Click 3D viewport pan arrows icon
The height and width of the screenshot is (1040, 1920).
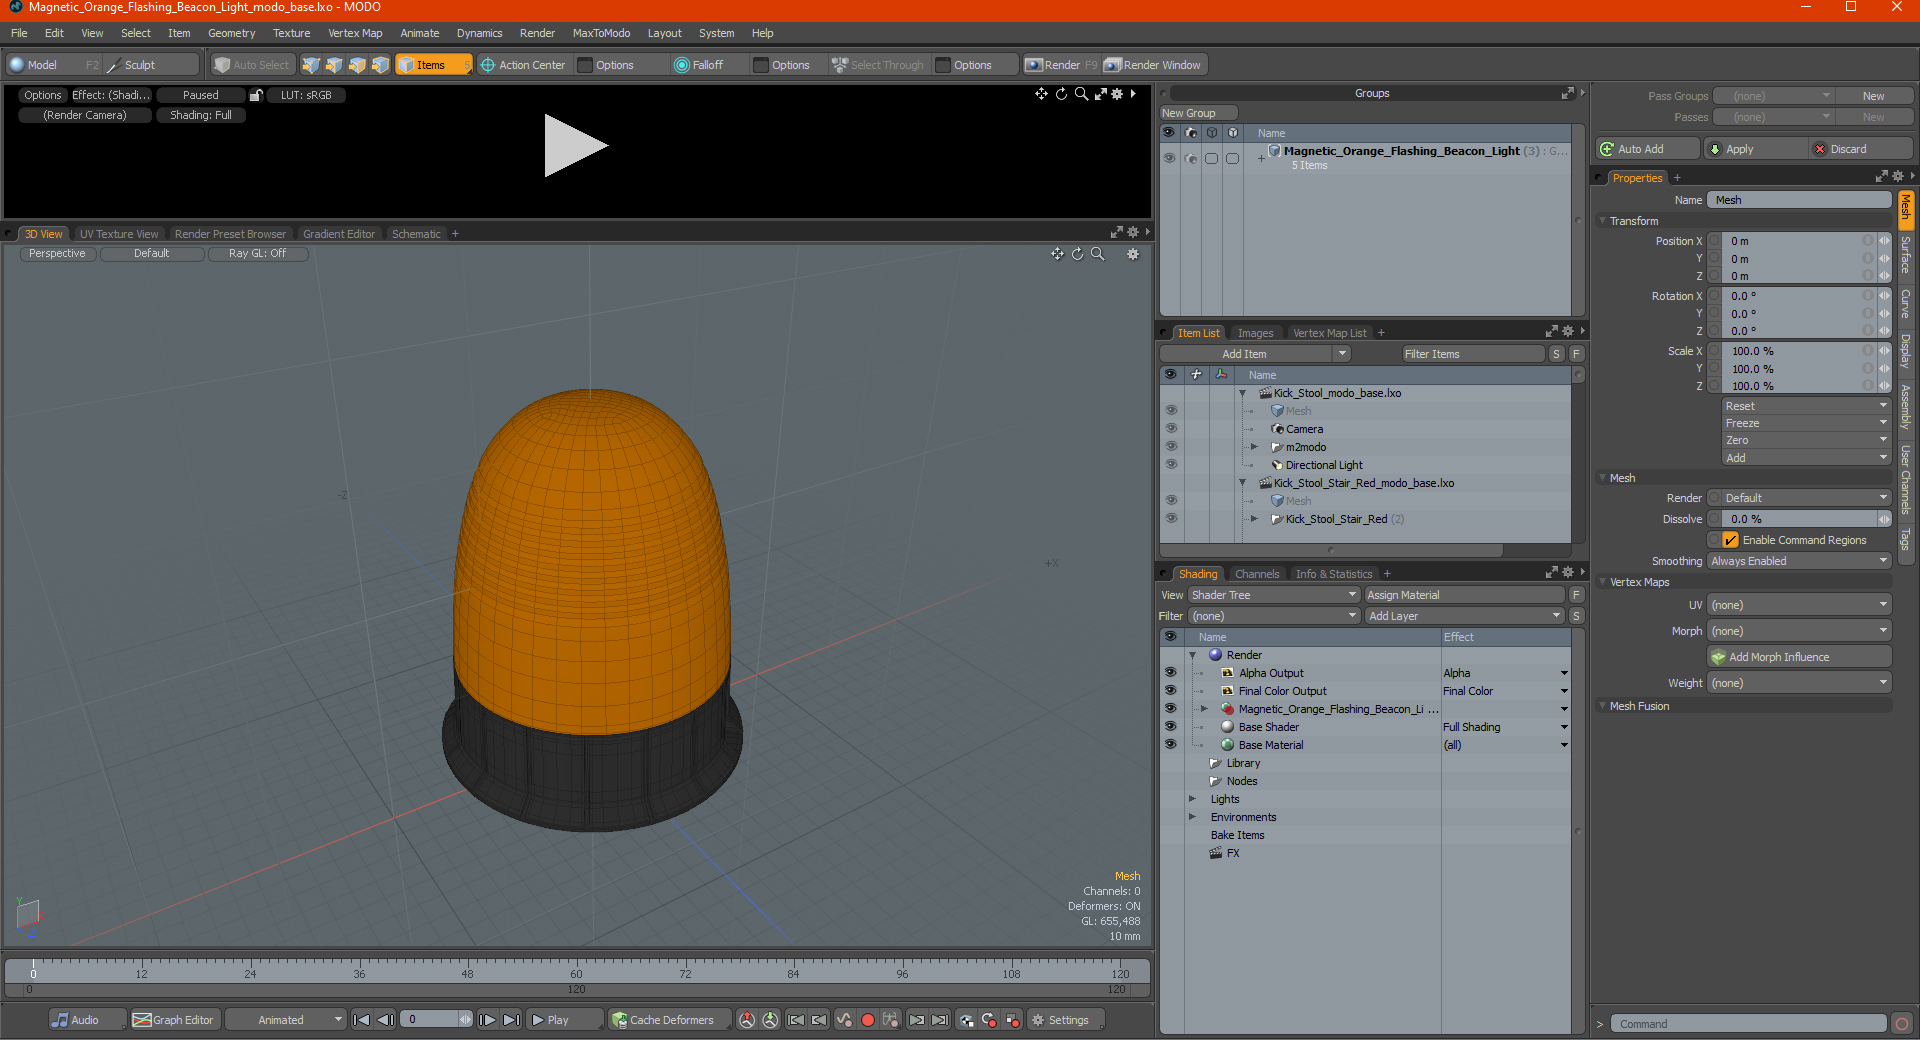(1057, 254)
